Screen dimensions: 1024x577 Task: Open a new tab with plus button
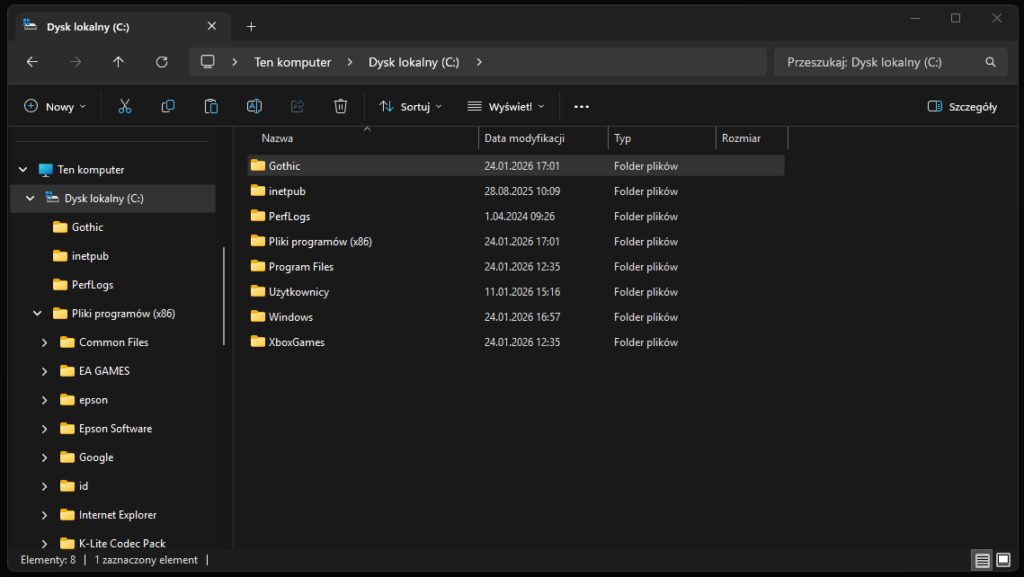[251, 27]
